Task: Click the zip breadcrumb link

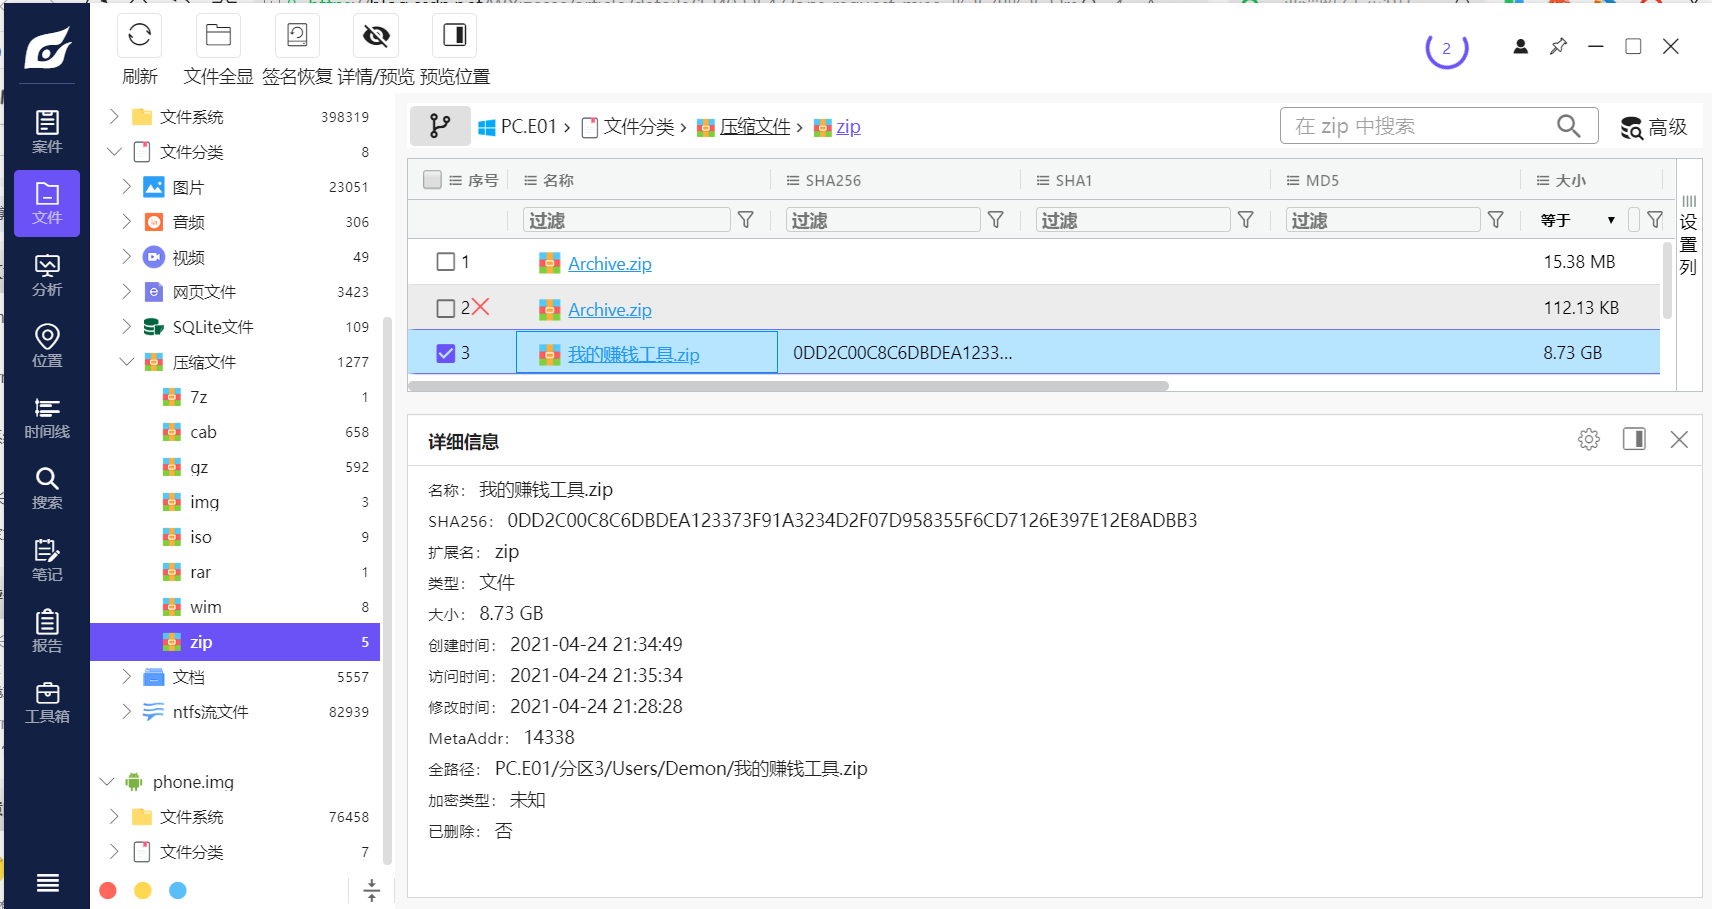Action: [x=848, y=127]
